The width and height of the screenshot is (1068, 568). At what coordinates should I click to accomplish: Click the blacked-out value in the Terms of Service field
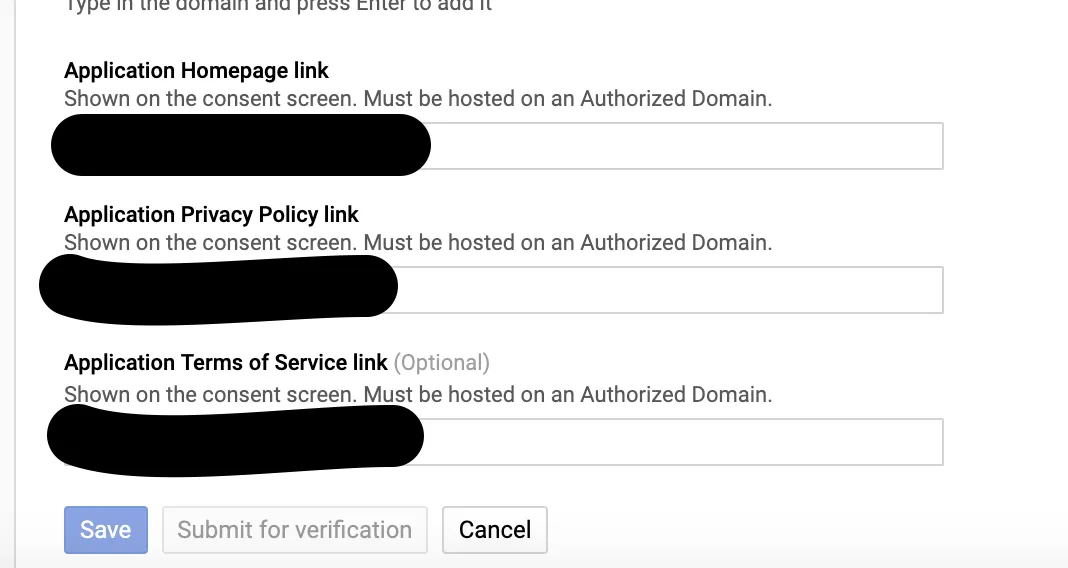click(236, 439)
